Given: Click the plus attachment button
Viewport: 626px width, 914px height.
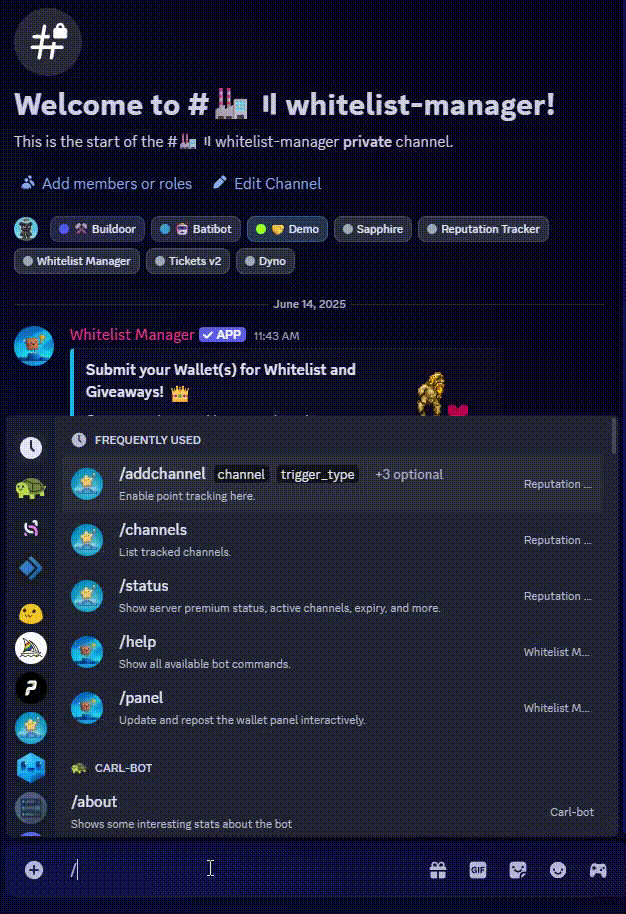Looking at the screenshot, I should pos(34,870).
